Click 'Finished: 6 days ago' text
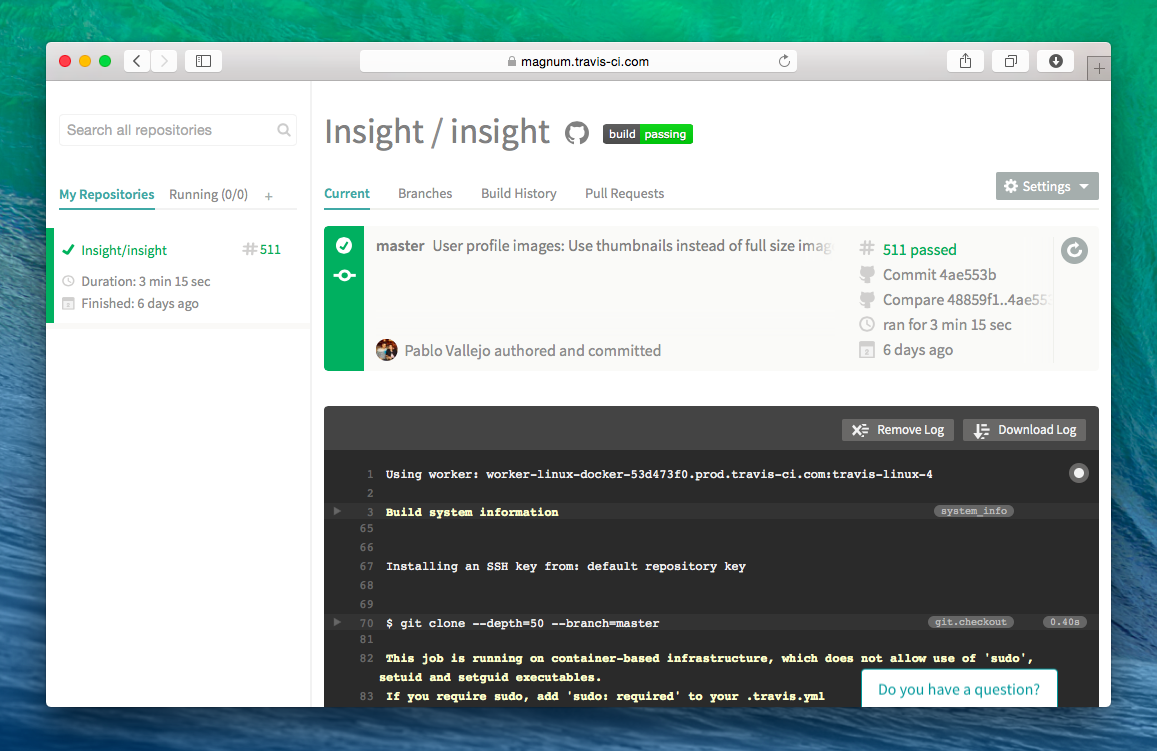This screenshot has height=751, width=1157. tap(139, 303)
